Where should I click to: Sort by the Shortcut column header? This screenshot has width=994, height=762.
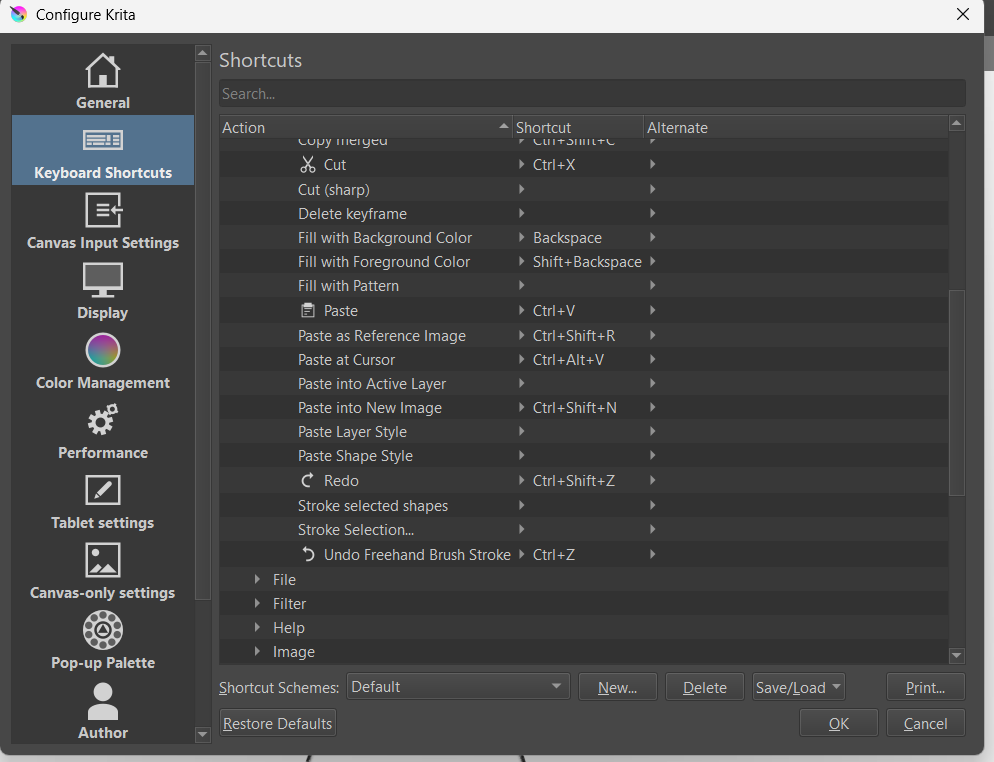coord(578,127)
